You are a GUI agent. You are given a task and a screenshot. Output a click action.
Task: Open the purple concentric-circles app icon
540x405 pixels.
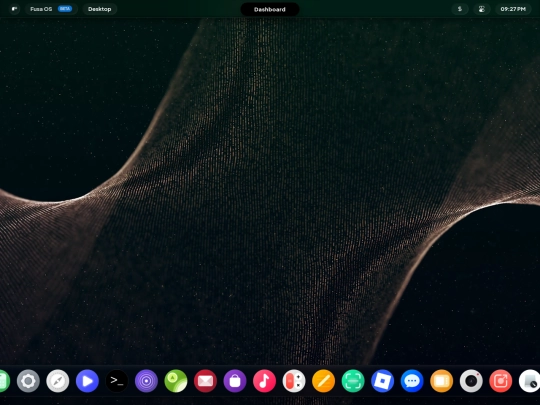[x=146, y=381]
